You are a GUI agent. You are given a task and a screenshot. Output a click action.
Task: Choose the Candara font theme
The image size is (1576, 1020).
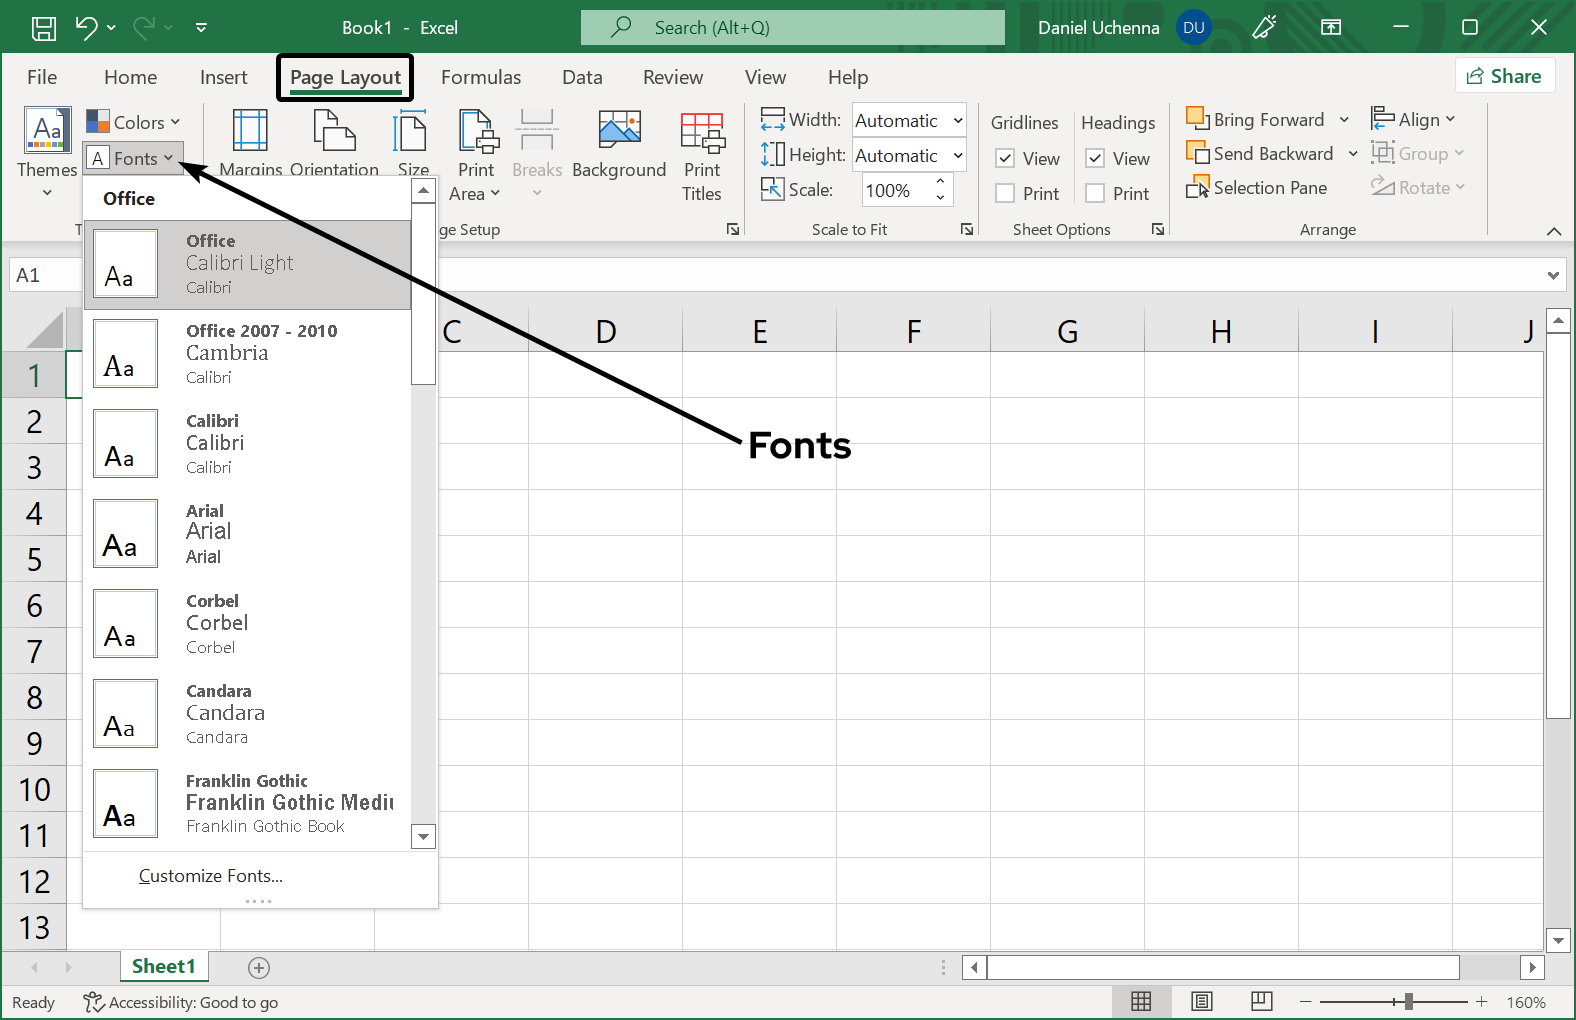pos(247,714)
